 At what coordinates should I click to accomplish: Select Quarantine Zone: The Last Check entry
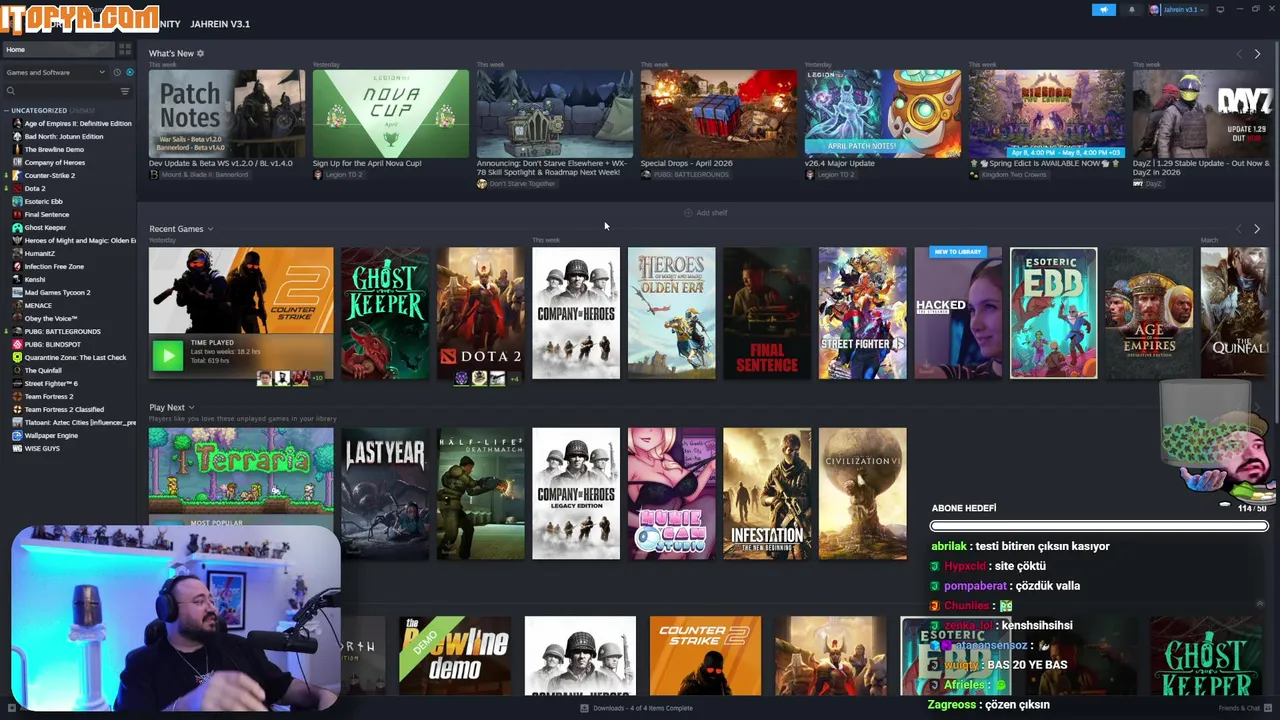[x=75, y=357]
